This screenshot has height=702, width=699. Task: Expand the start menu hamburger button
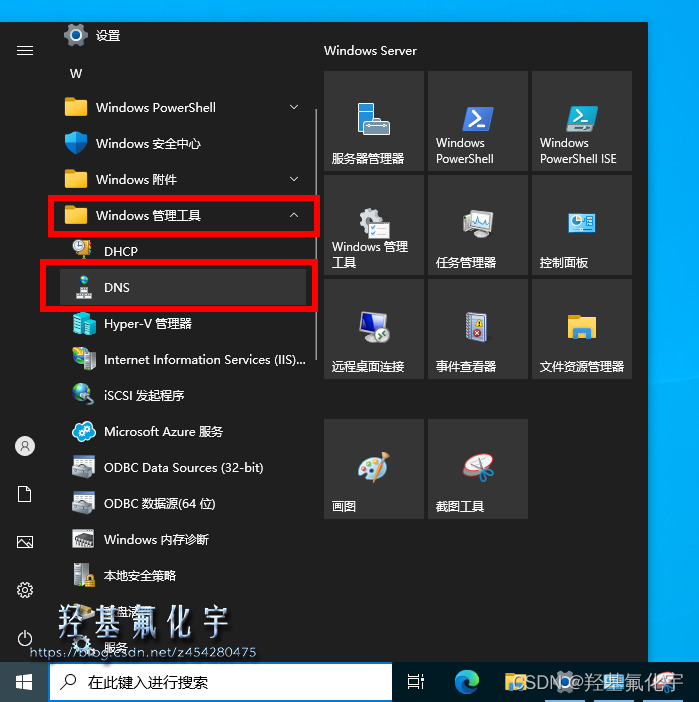point(25,51)
